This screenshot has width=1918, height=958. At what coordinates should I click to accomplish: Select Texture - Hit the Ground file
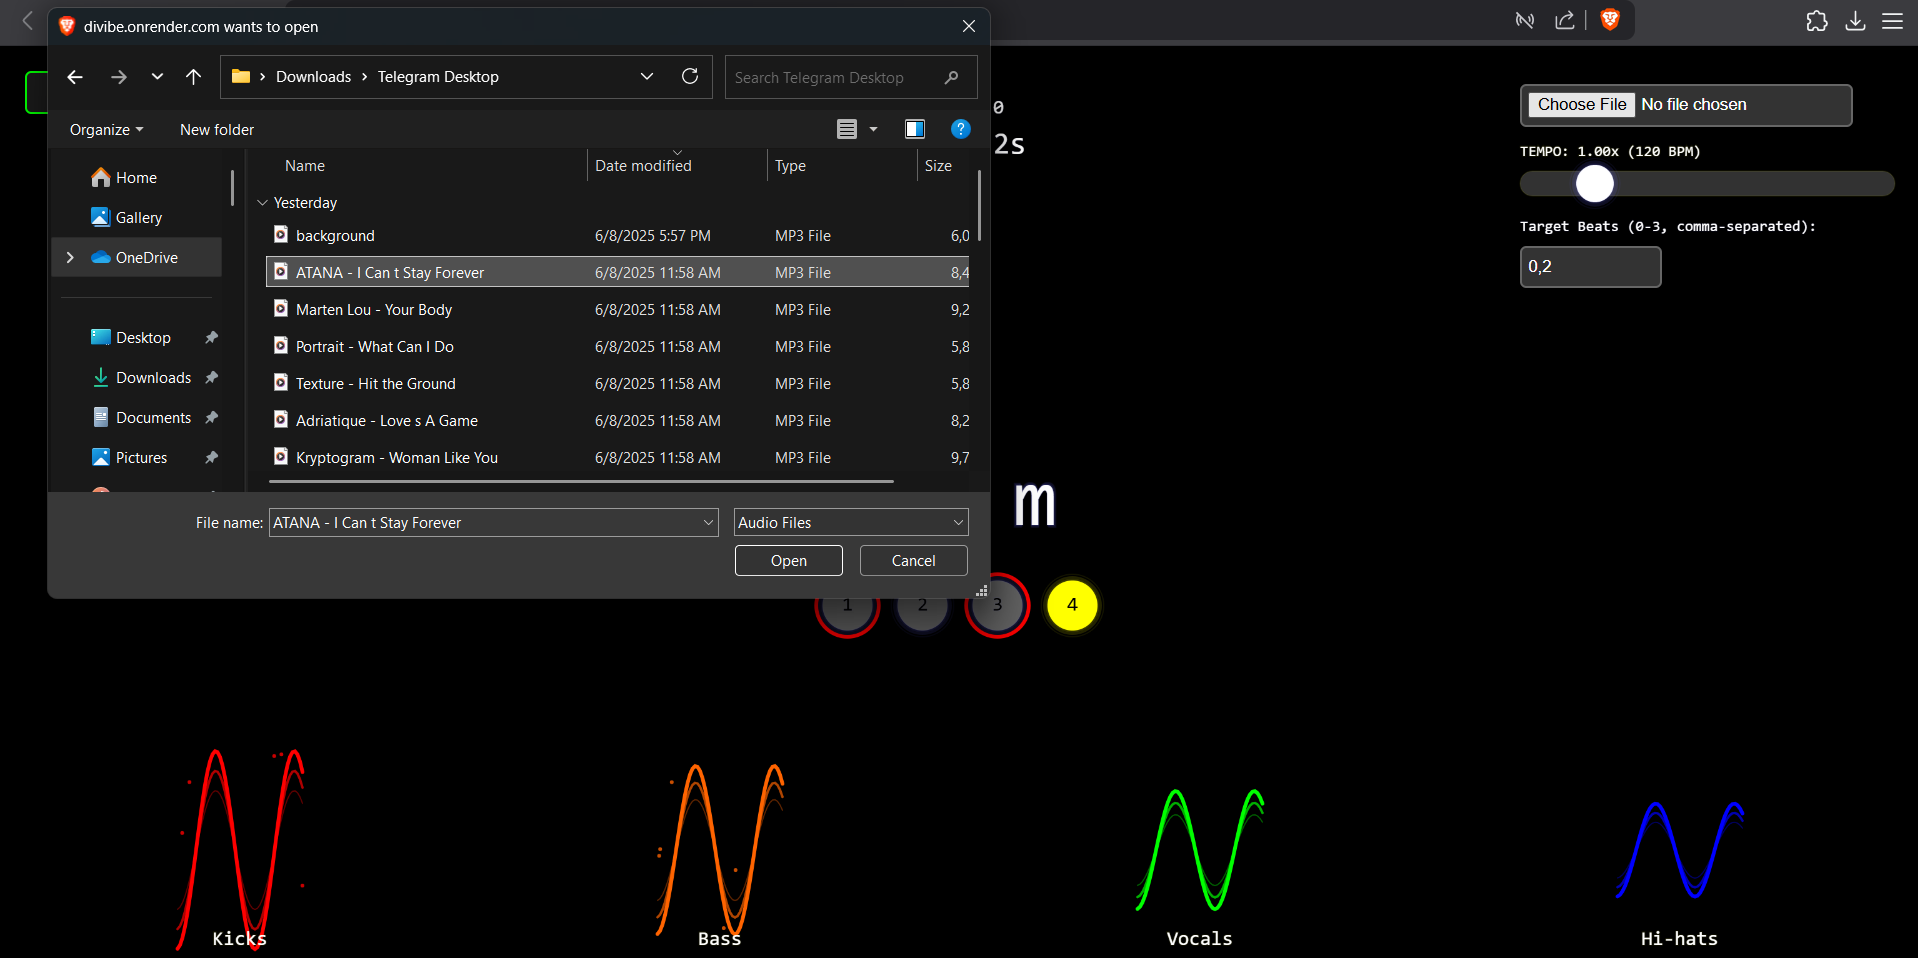(x=618, y=384)
